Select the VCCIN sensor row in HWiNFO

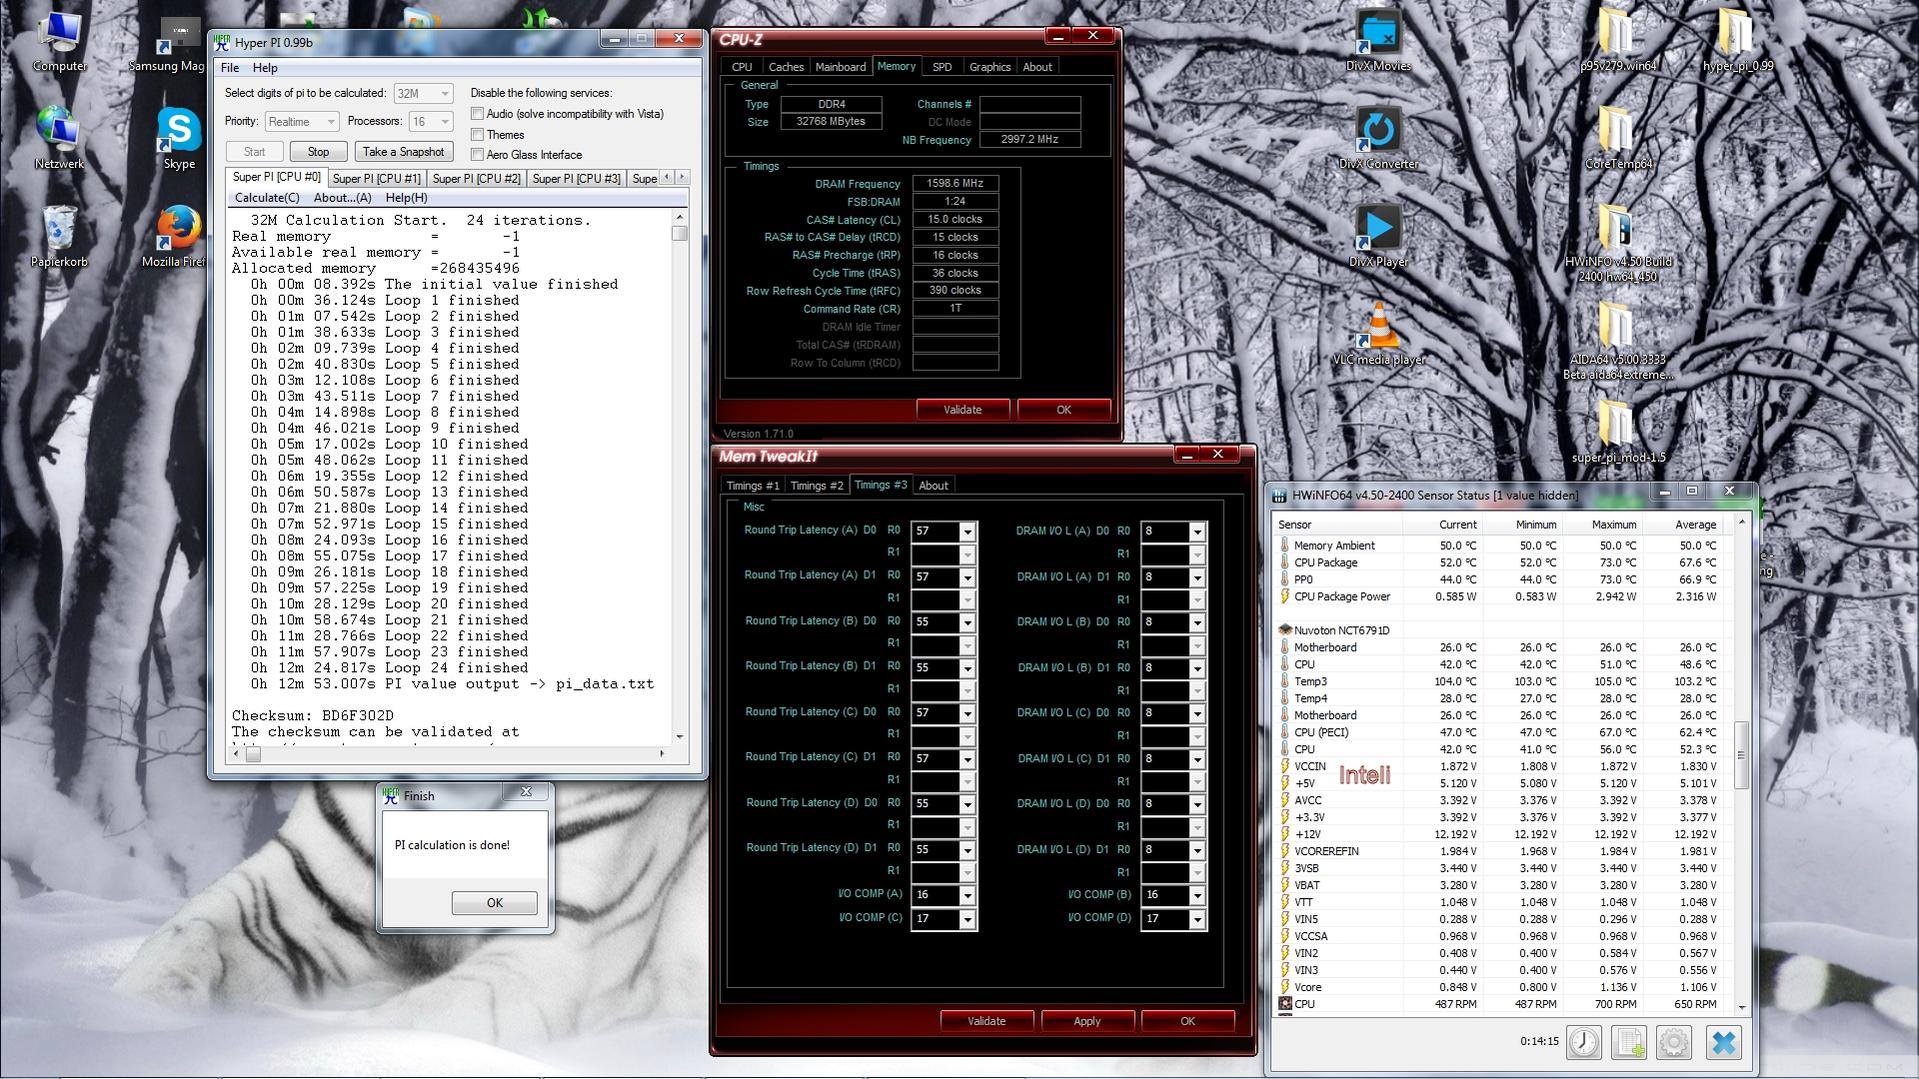pyautogui.click(x=1498, y=767)
